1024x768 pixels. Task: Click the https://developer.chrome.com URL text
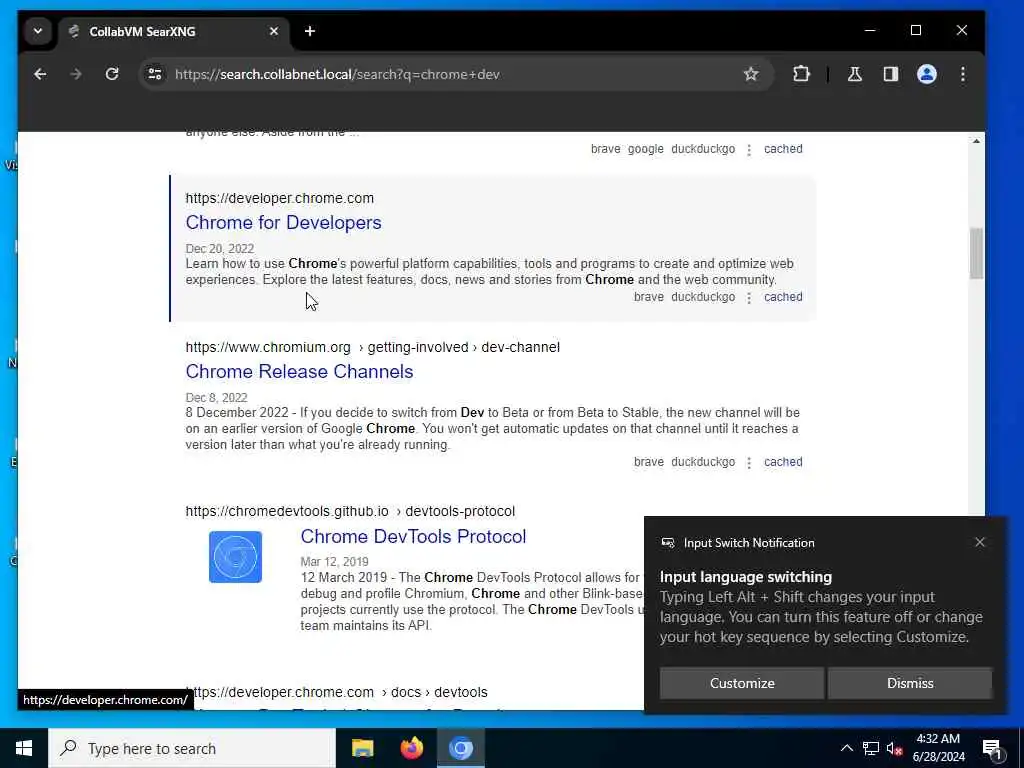280,198
